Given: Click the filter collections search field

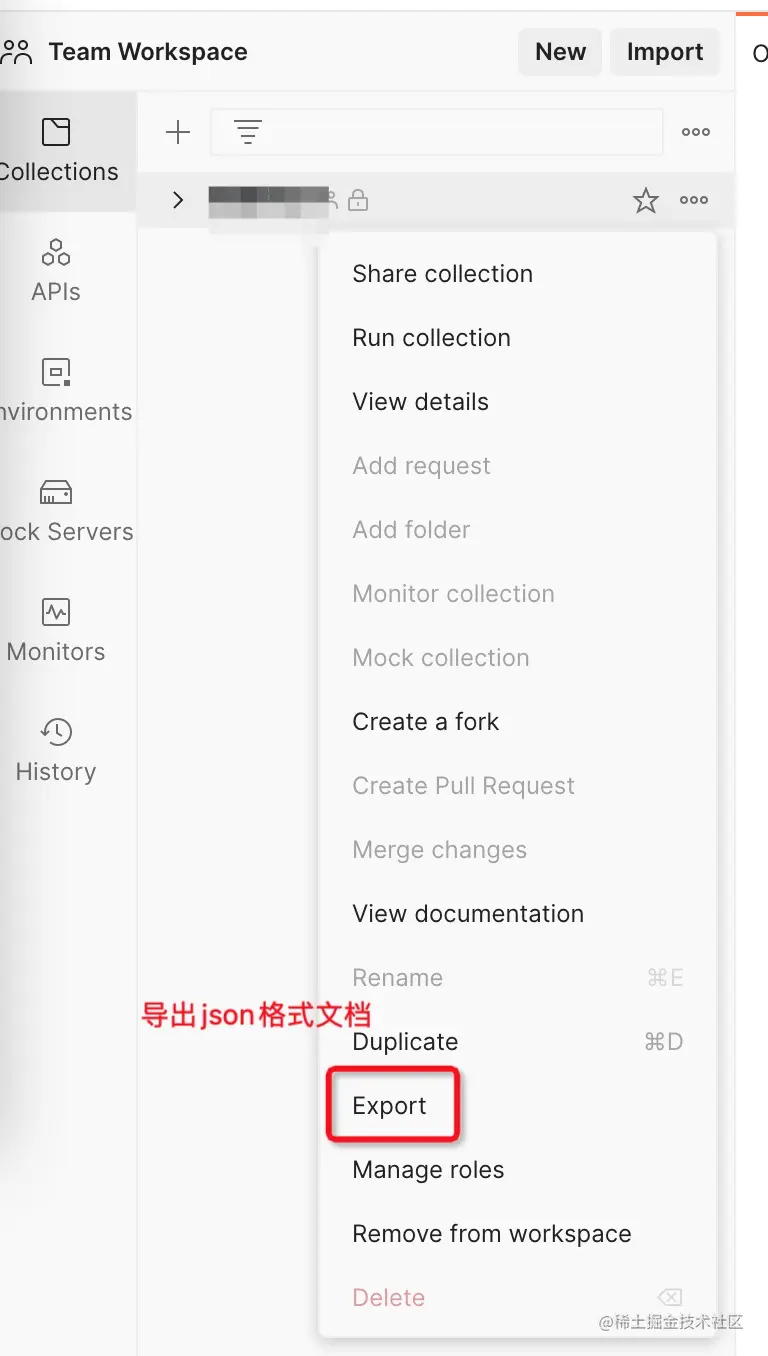Looking at the screenshot, I should 450,132.
